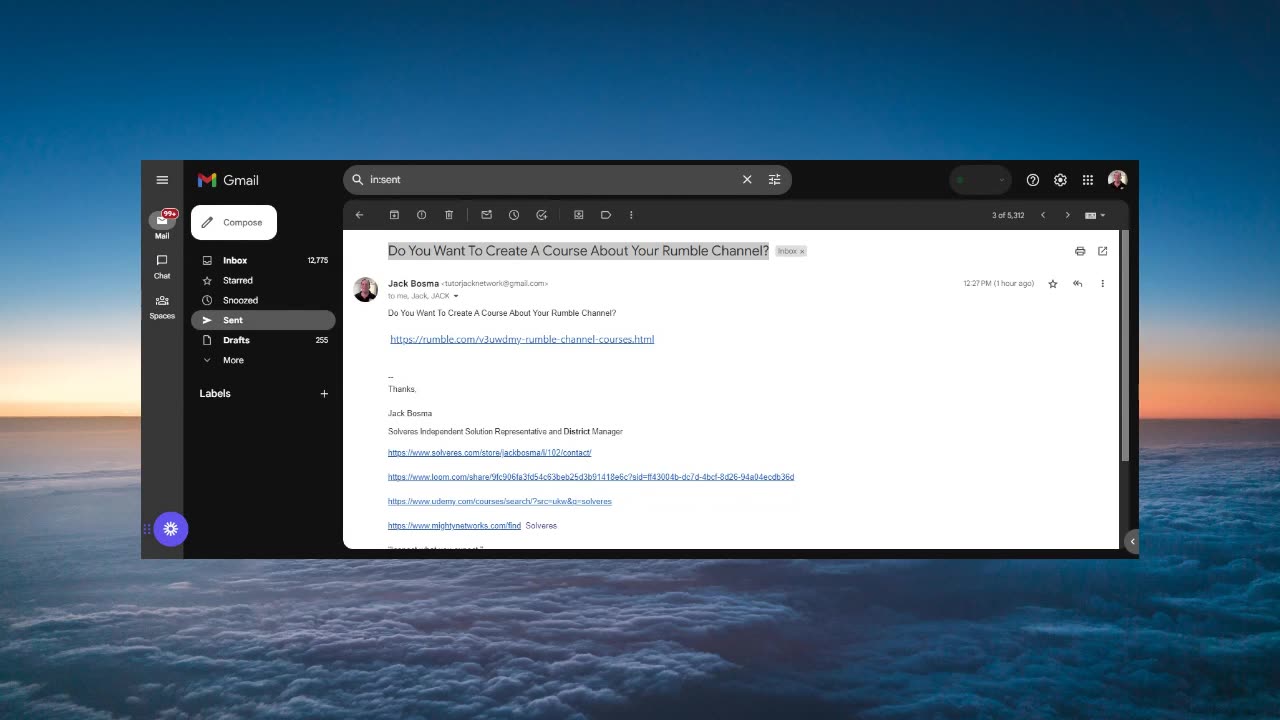
Task: Click the search magnifier icon
Action: 358,180
